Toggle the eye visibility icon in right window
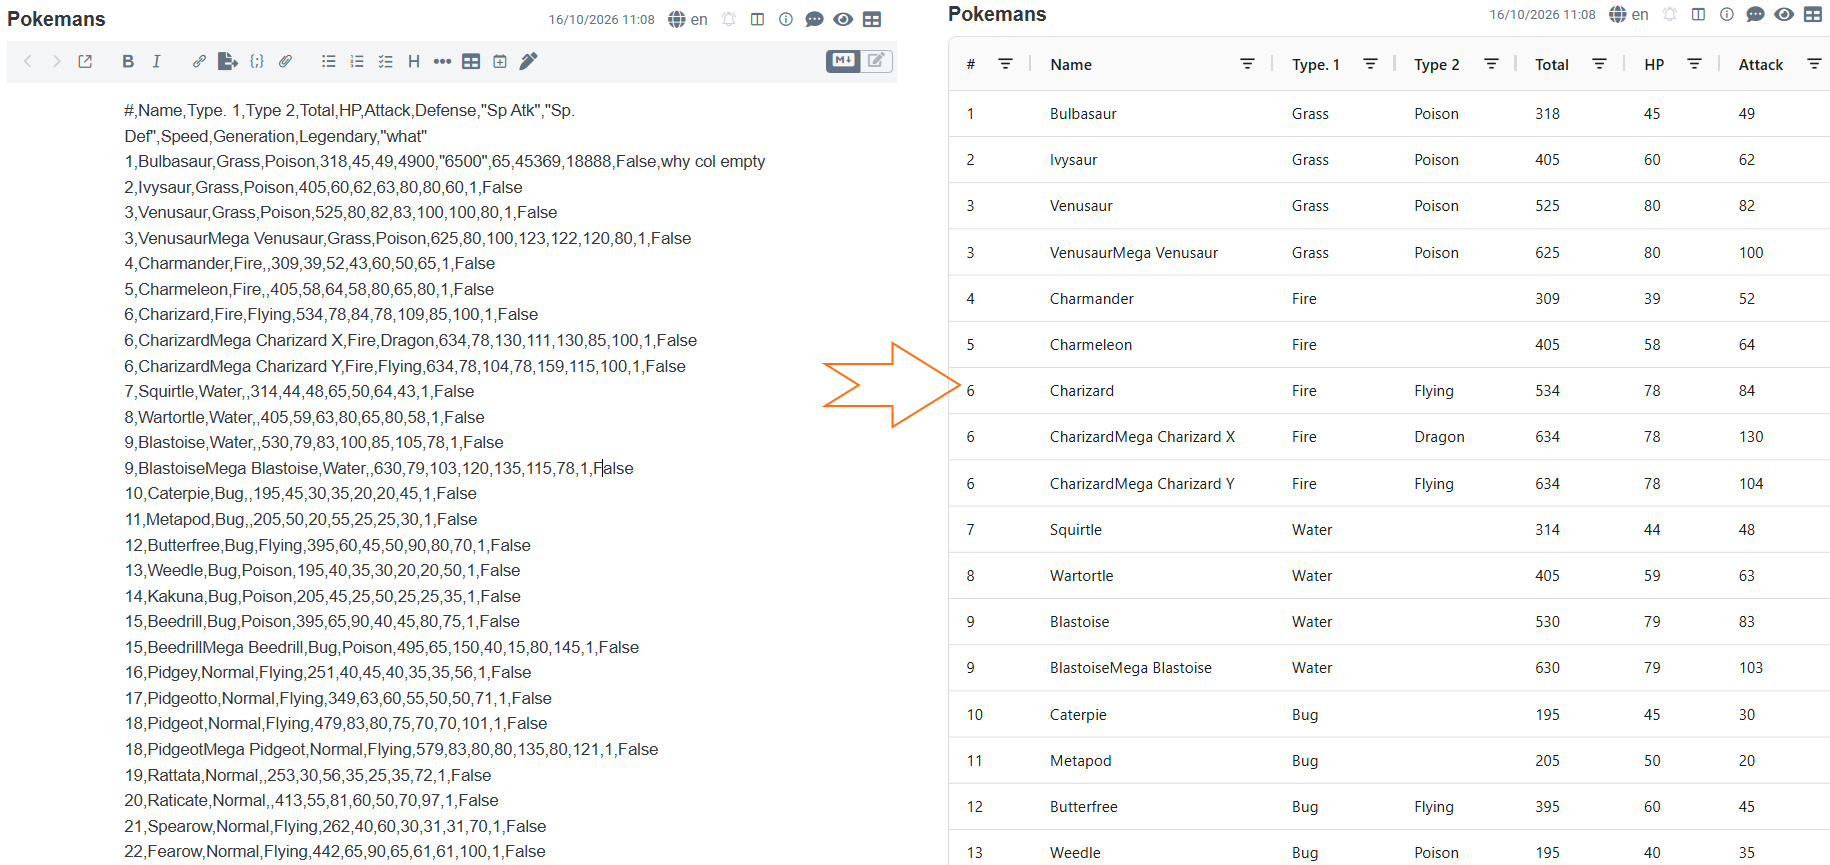1830x865 pixels. pos(1784,14)
